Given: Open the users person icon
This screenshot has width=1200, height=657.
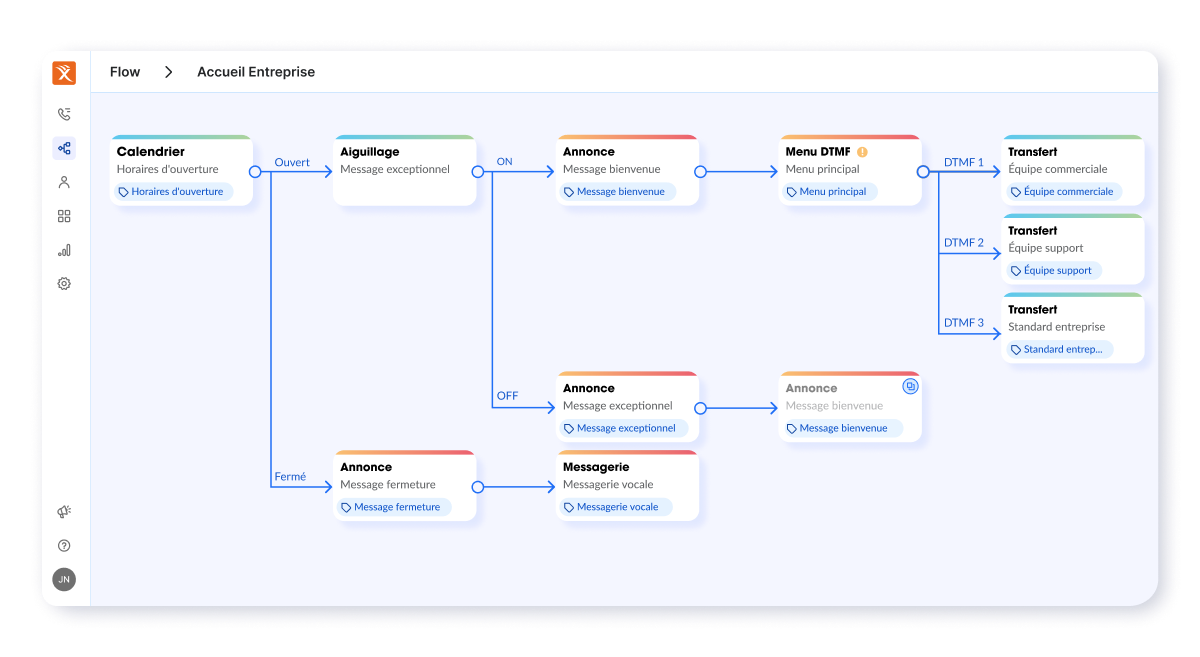Looking at the screenshot, I should click(x=64, y=182).
